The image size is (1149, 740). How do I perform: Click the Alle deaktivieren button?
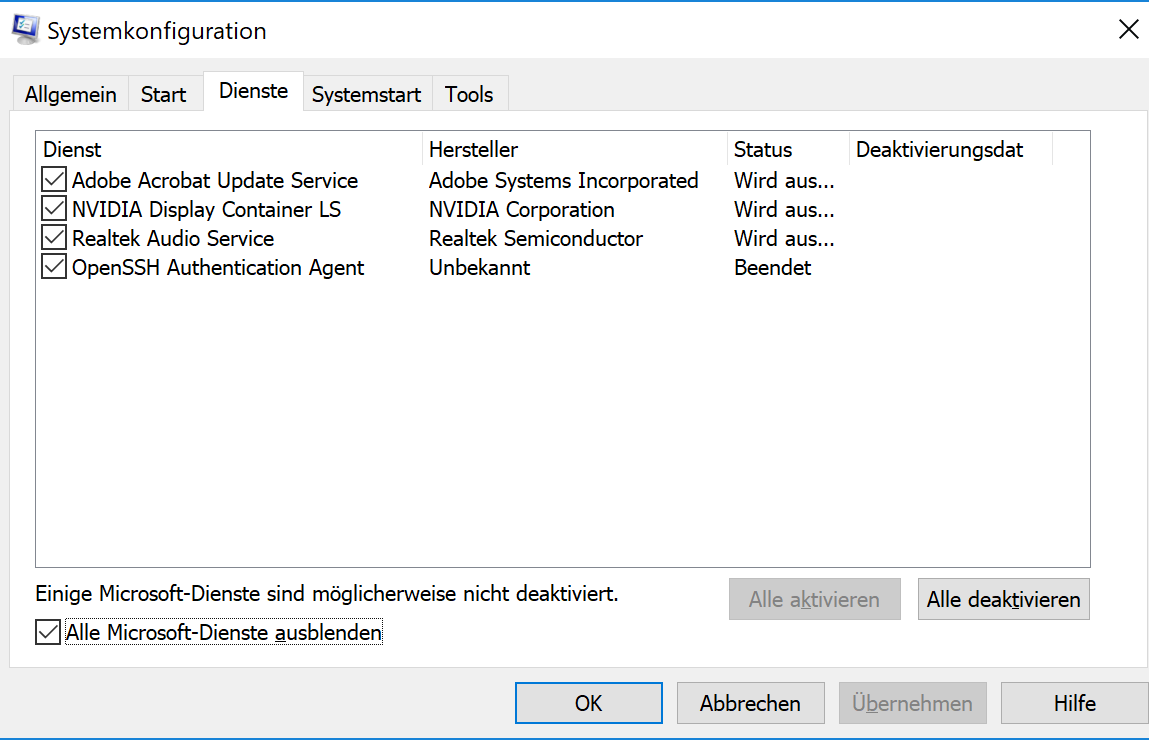(1003, 599)
